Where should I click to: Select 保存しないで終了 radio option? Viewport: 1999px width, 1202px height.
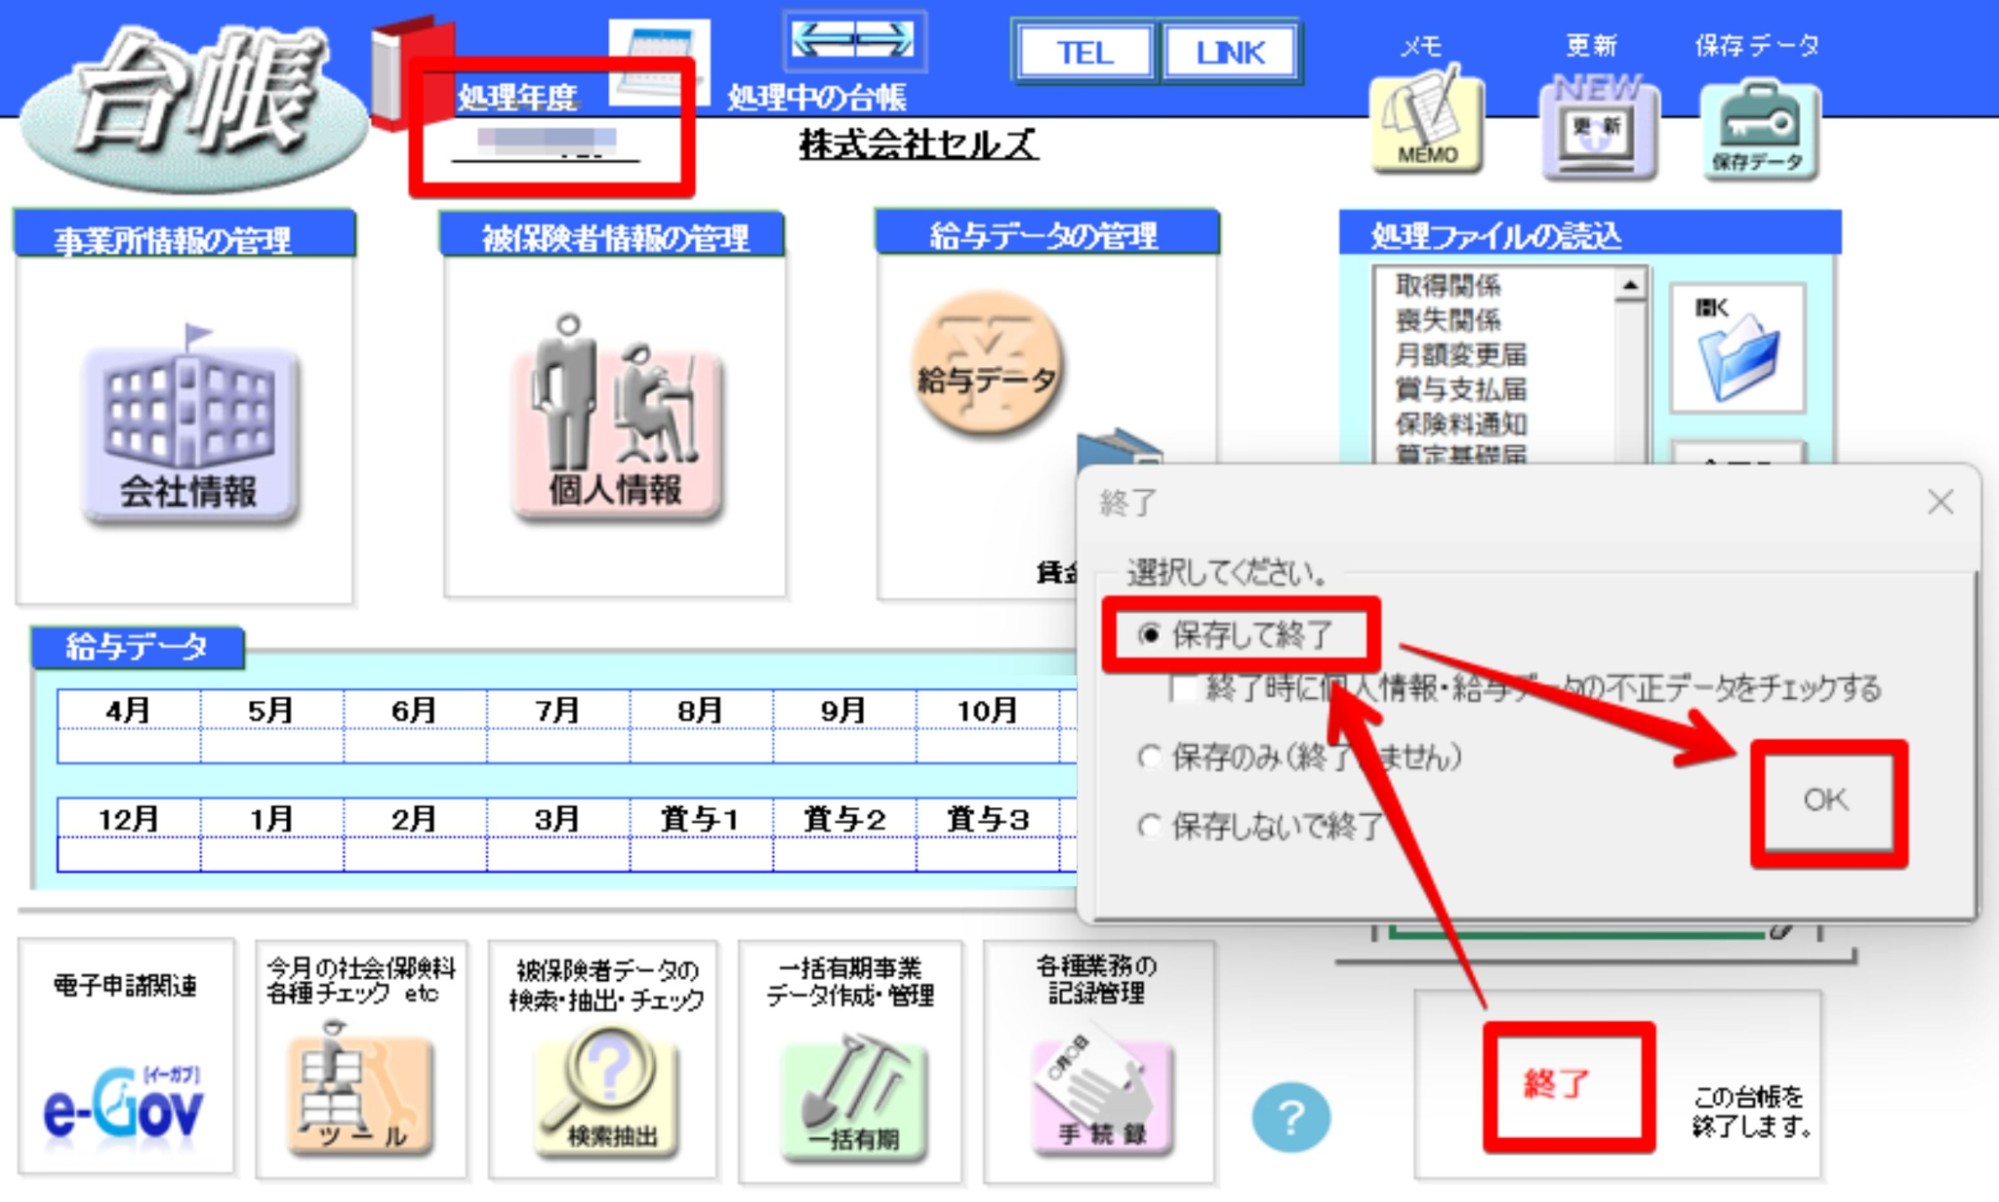pos(1260,826)
